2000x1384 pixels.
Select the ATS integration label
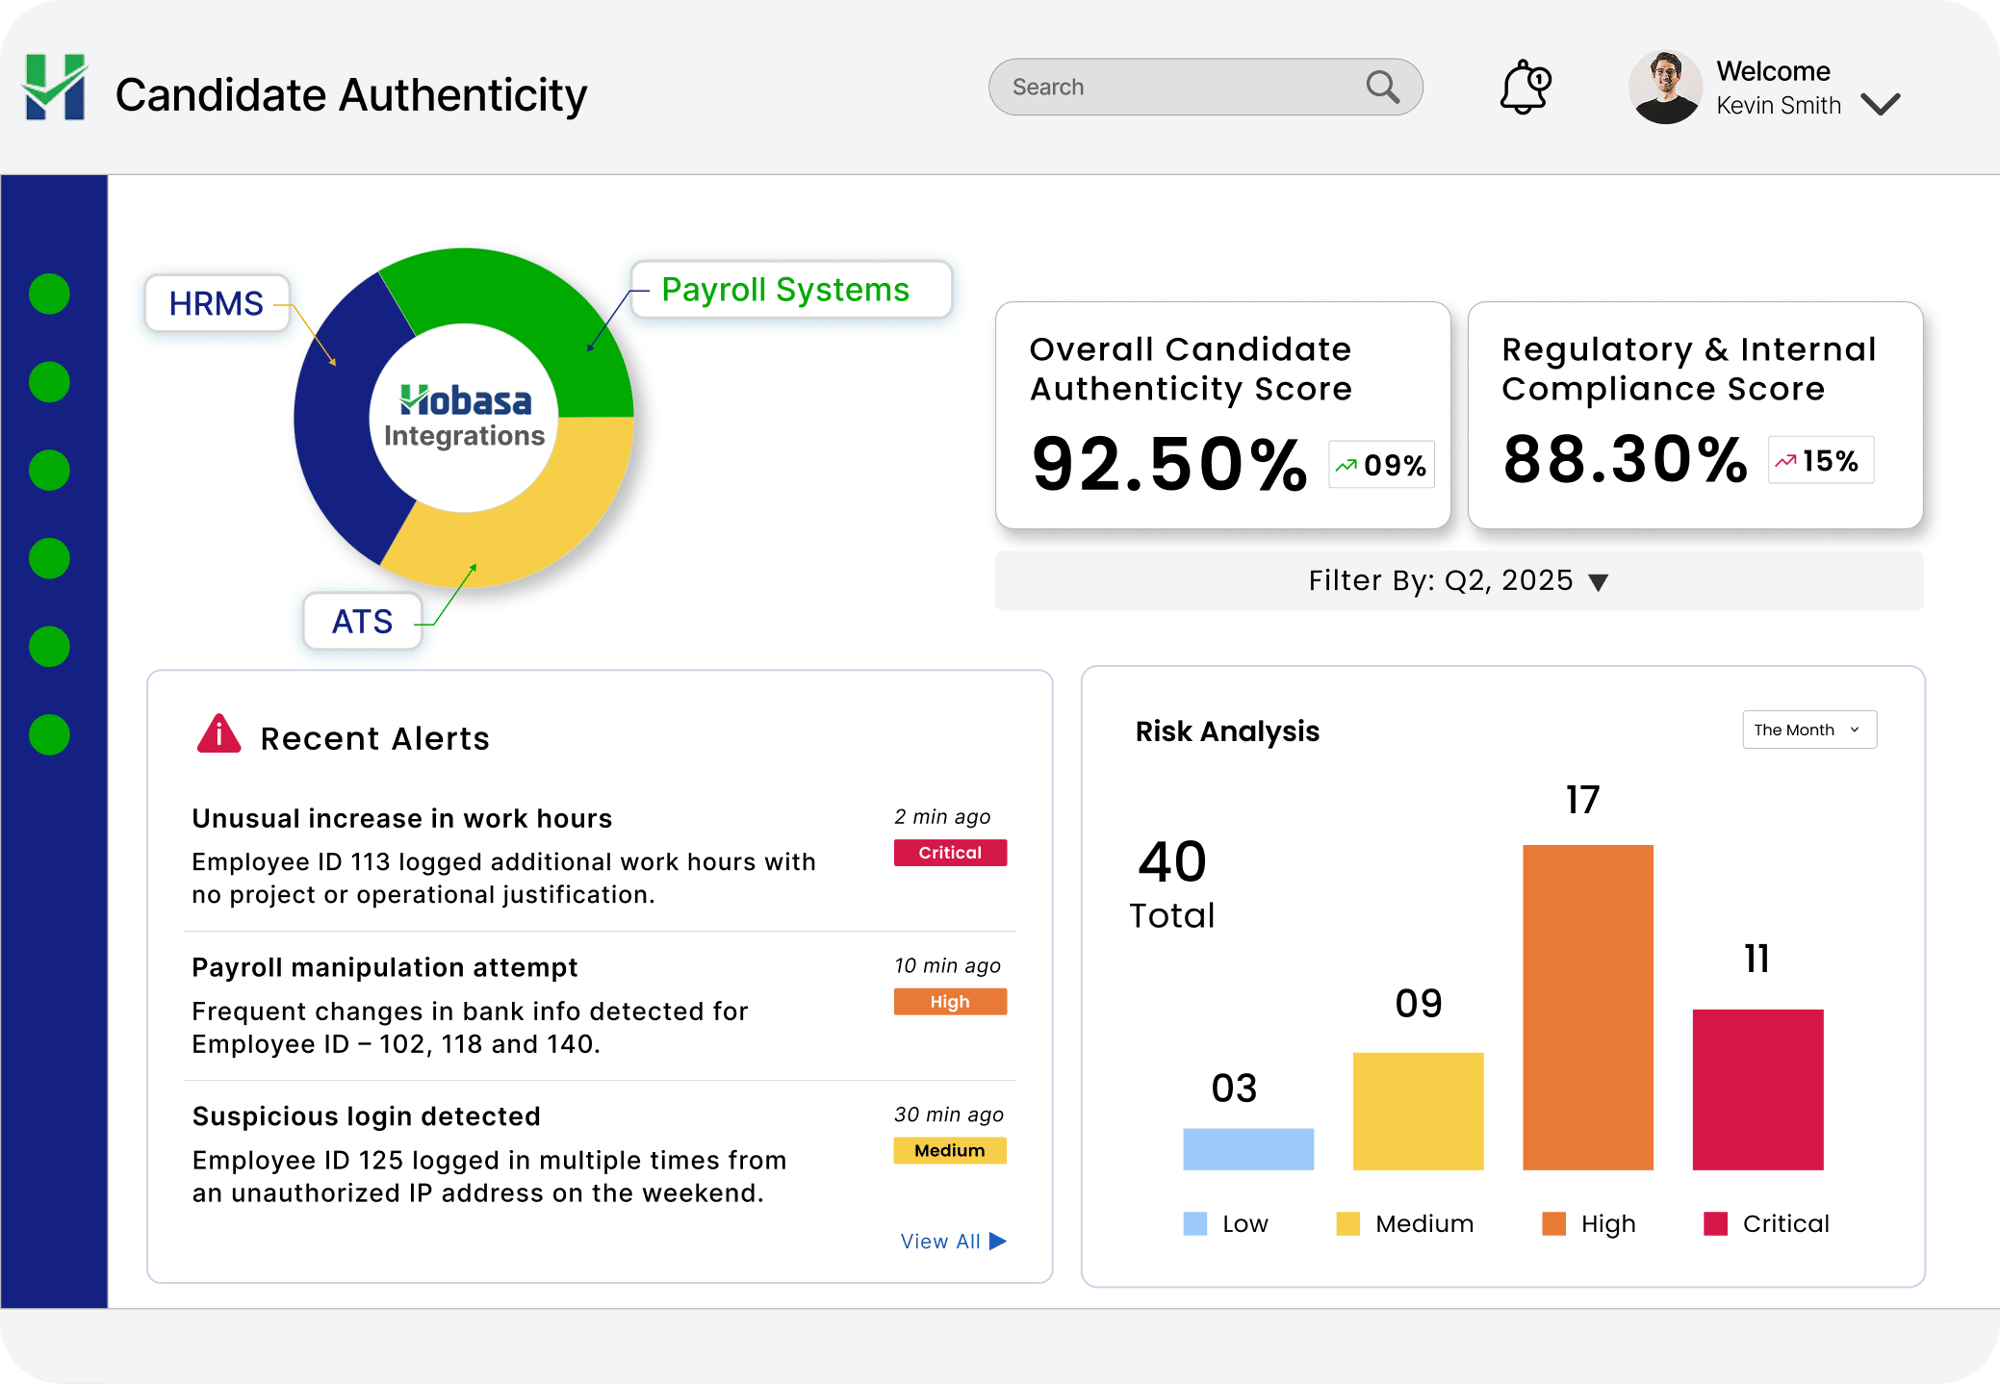tap(362, 621)
